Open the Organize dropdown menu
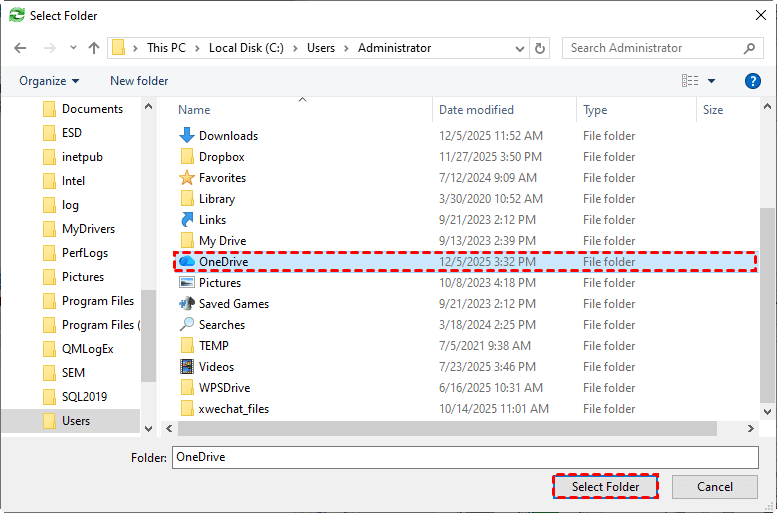 pyautogui.click(x=48, y=81)
